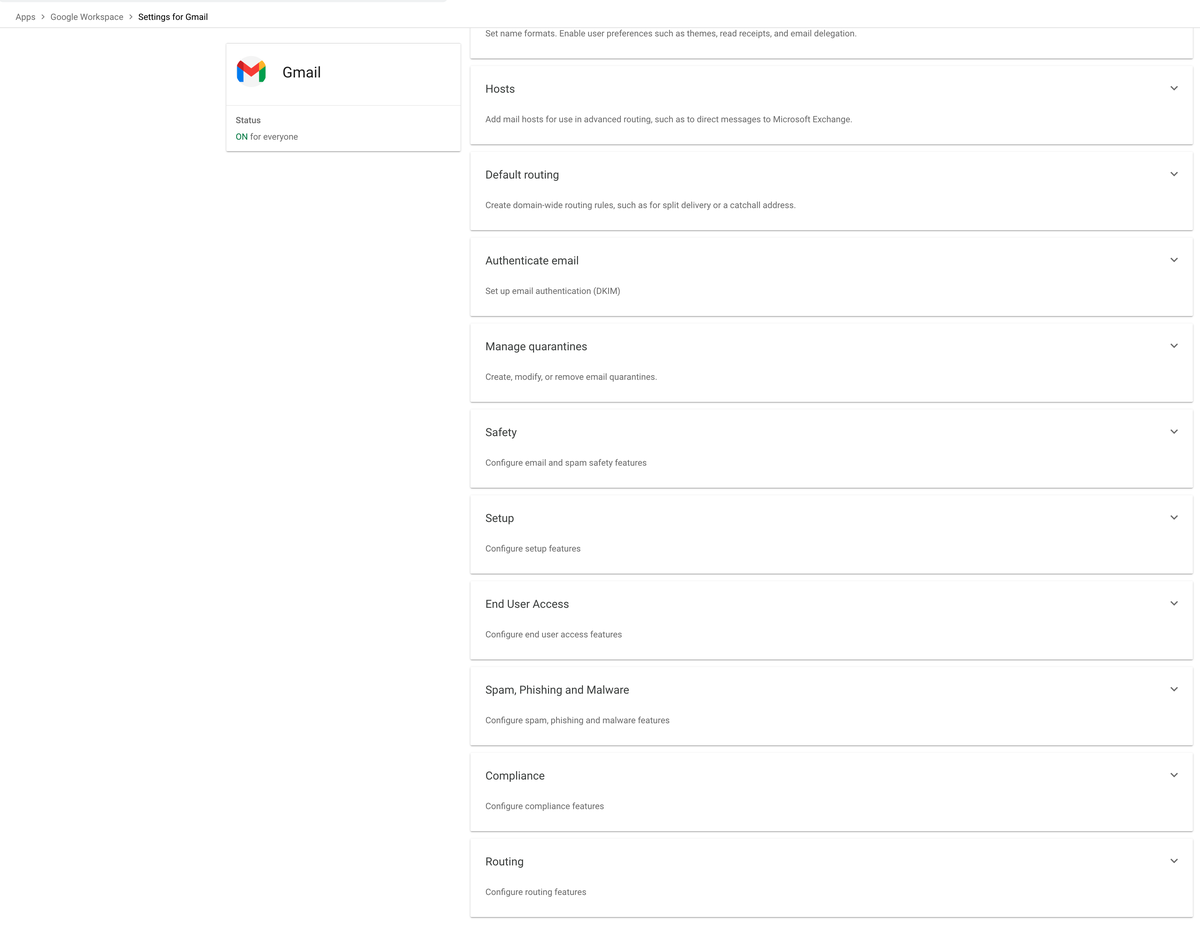Select Settings for Gmail breadcrumb
The width and height of the screenshot is (1200, 927).
[x=173, y=17]
